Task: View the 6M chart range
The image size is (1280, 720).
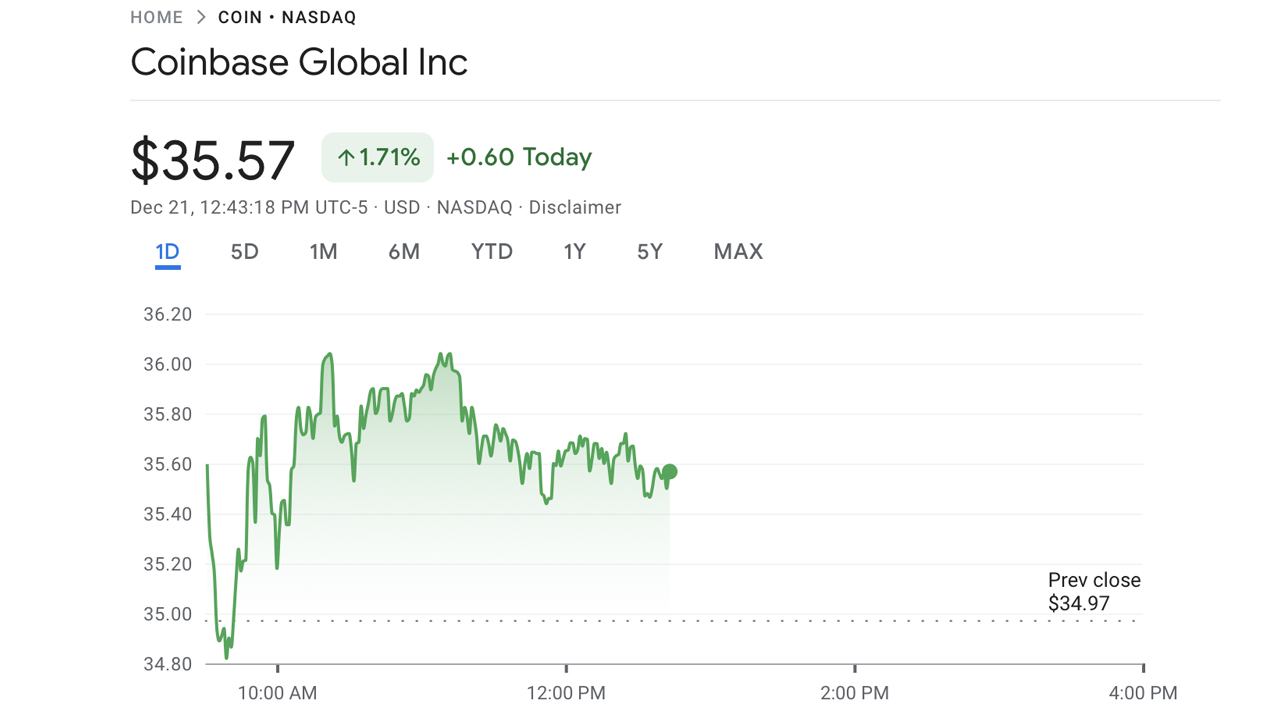Action: (x=404, y=252)
